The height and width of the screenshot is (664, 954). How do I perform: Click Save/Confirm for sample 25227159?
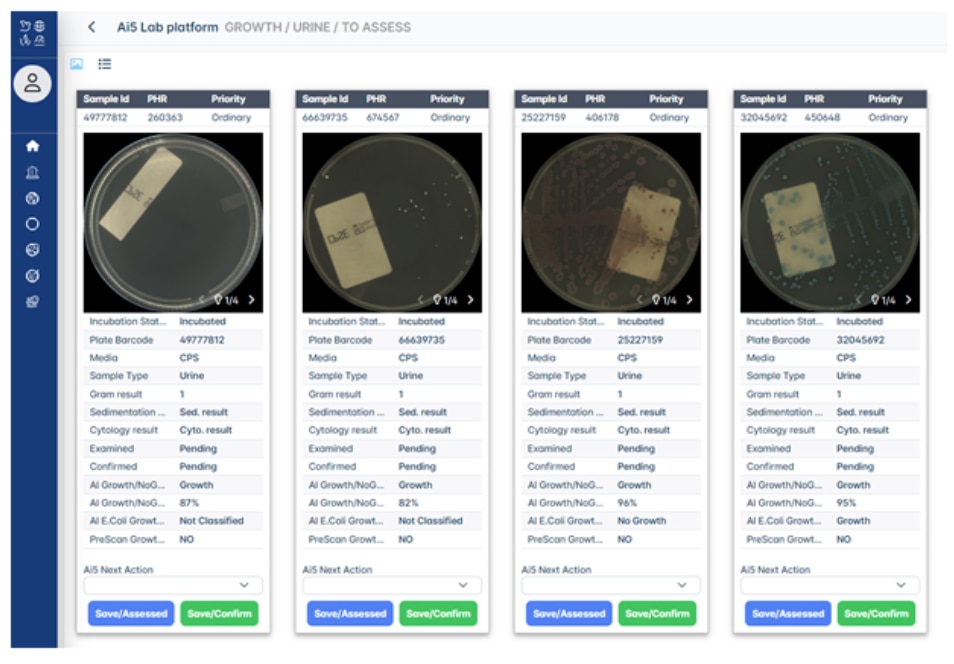(x=658, y=613)
